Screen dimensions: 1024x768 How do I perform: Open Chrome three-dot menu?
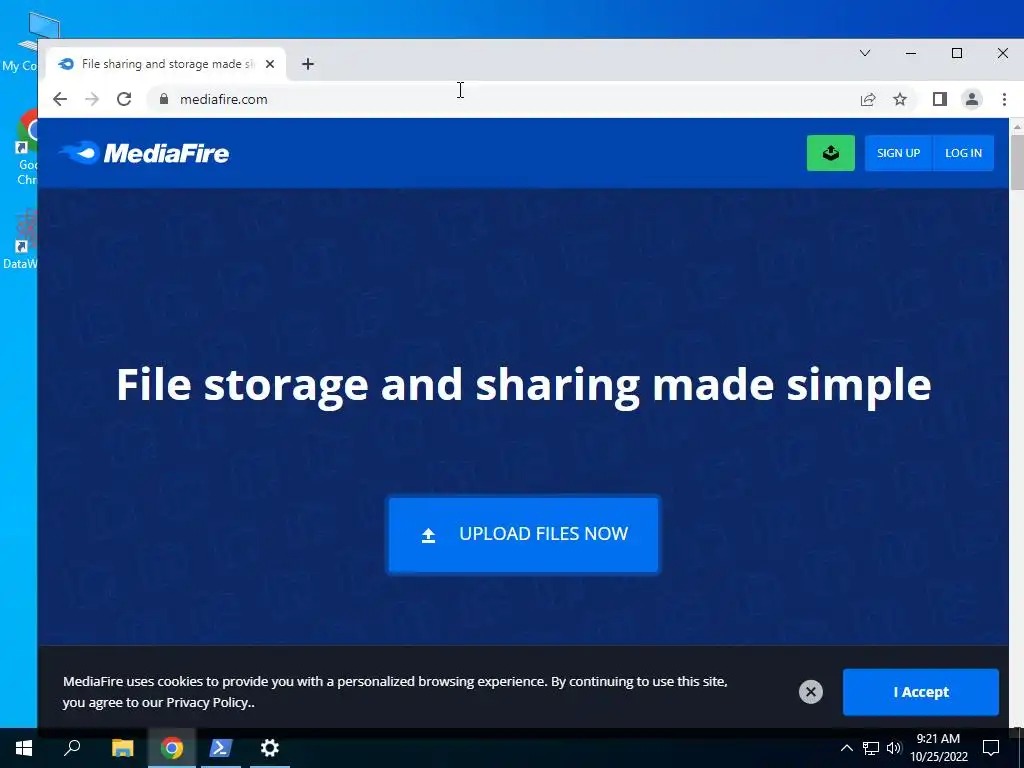pyautogui.click(x=1004, y=99)
